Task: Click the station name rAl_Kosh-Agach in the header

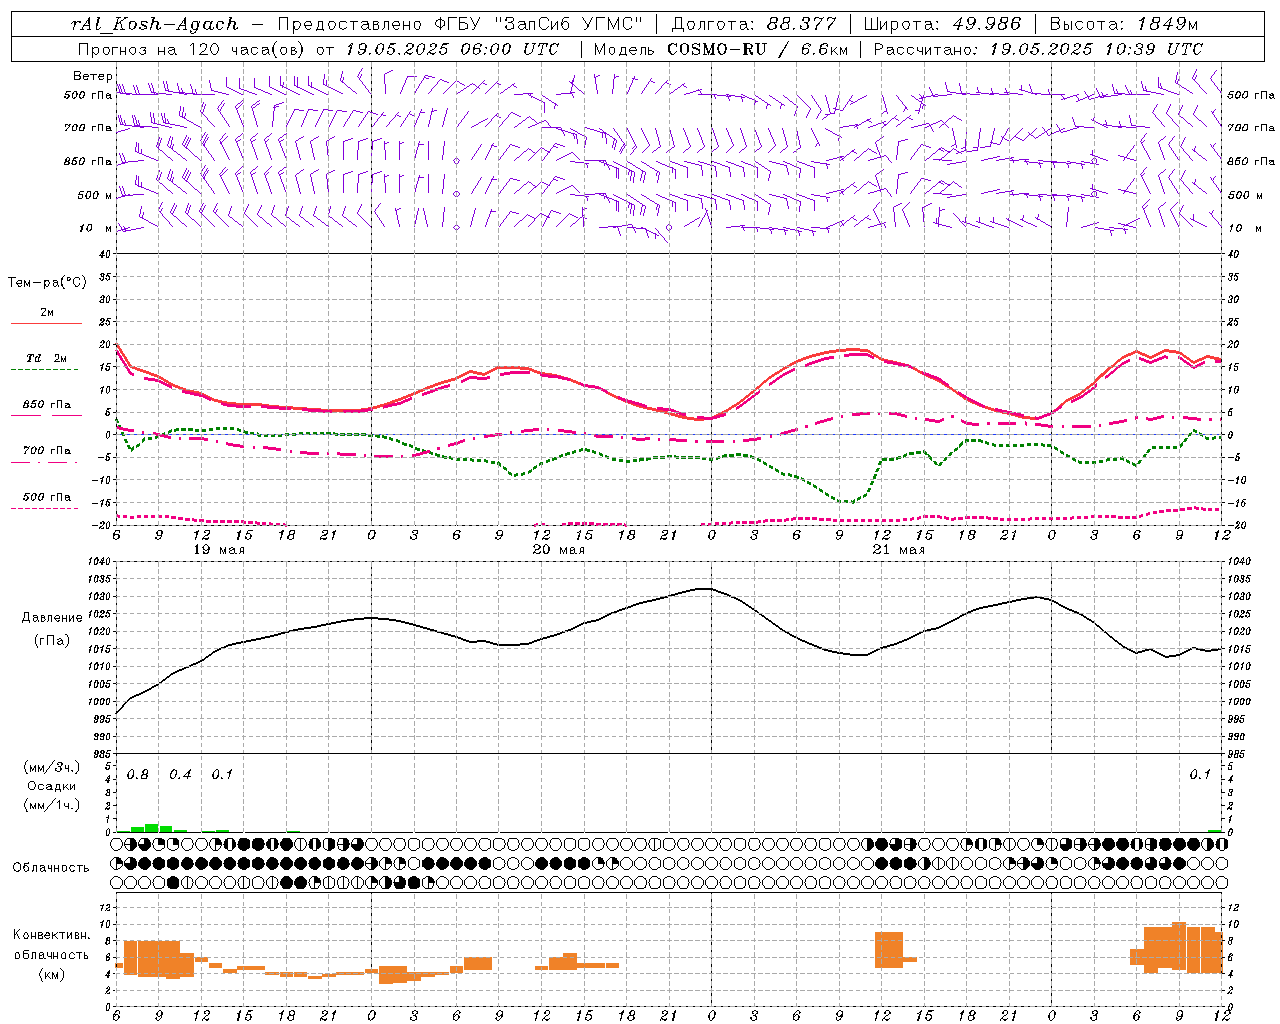Action: (x=155, y=24)
